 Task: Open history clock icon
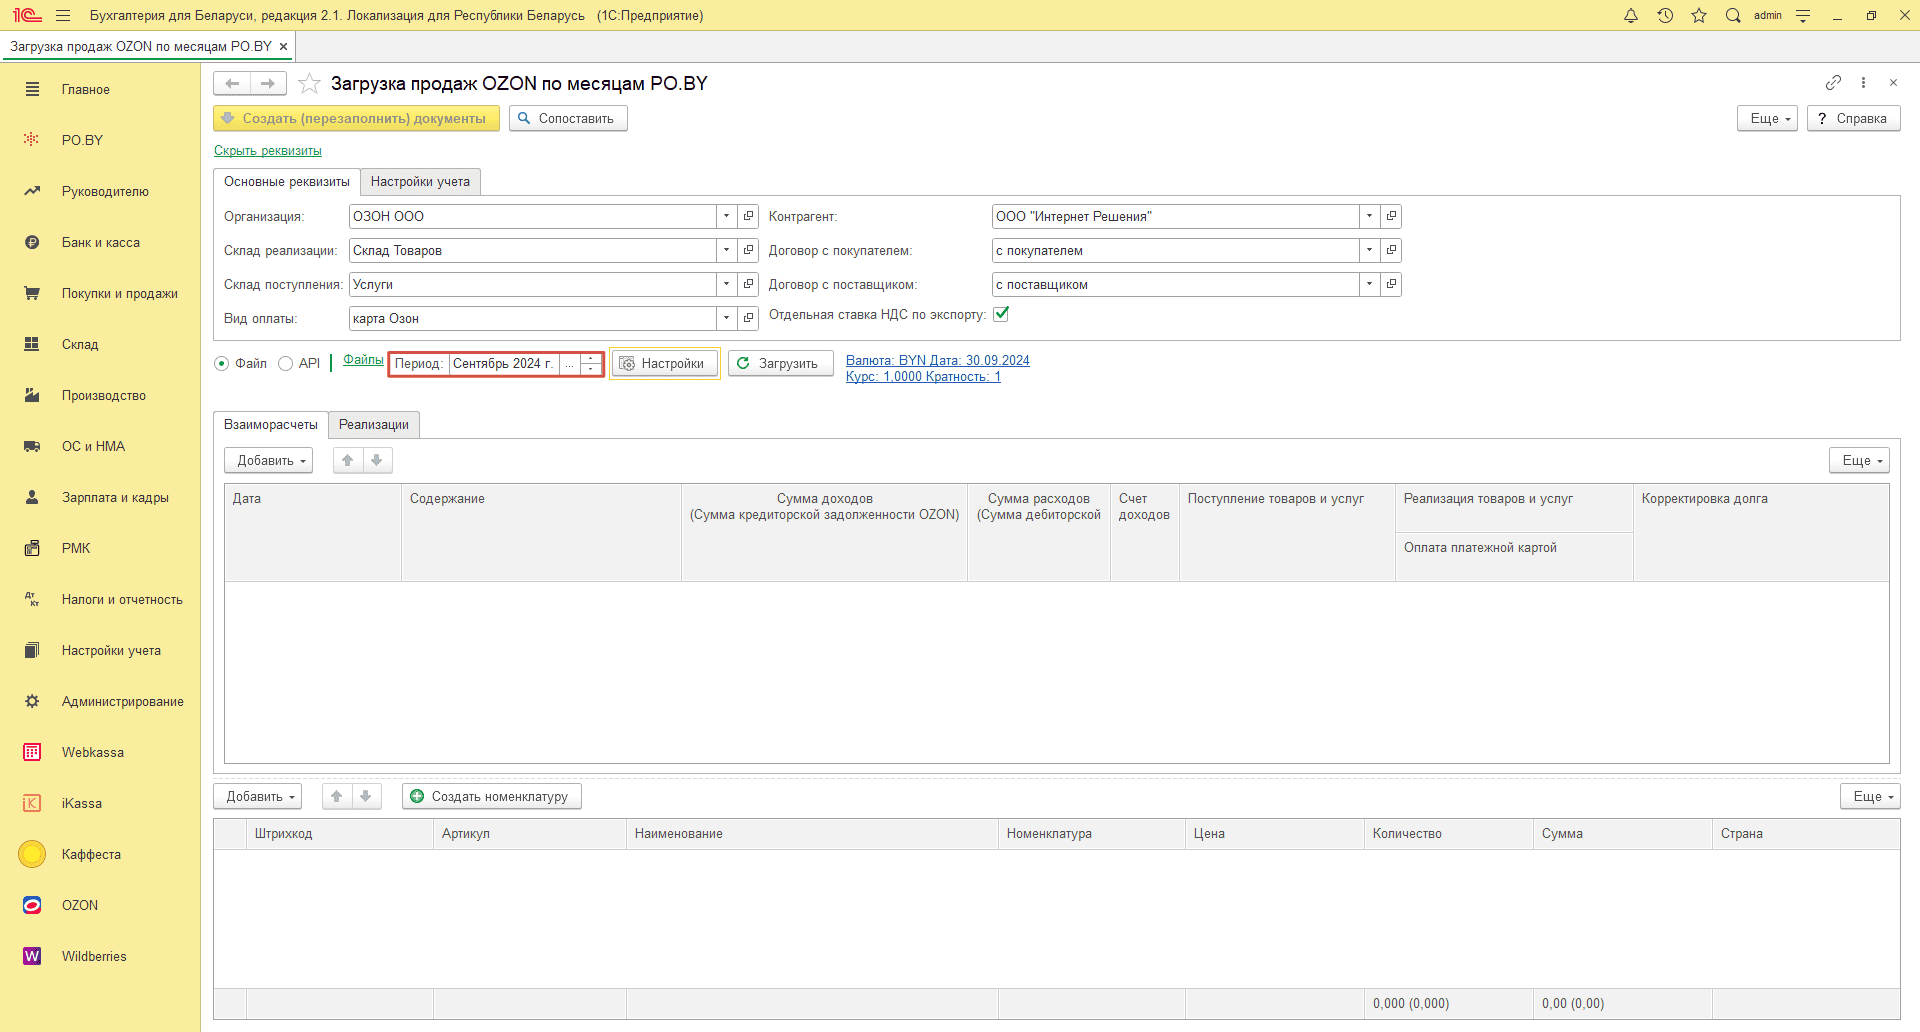1665,15
